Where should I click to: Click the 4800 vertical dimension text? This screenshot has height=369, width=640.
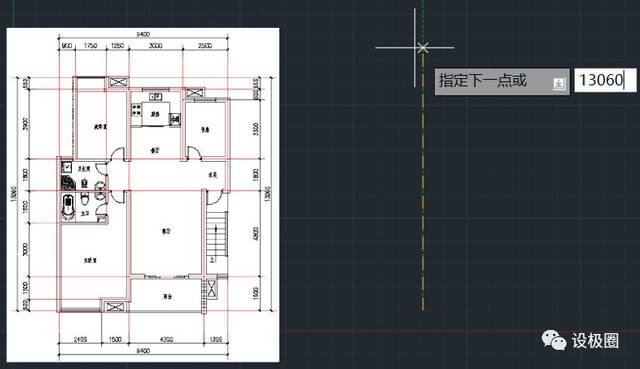click(256, 234)
